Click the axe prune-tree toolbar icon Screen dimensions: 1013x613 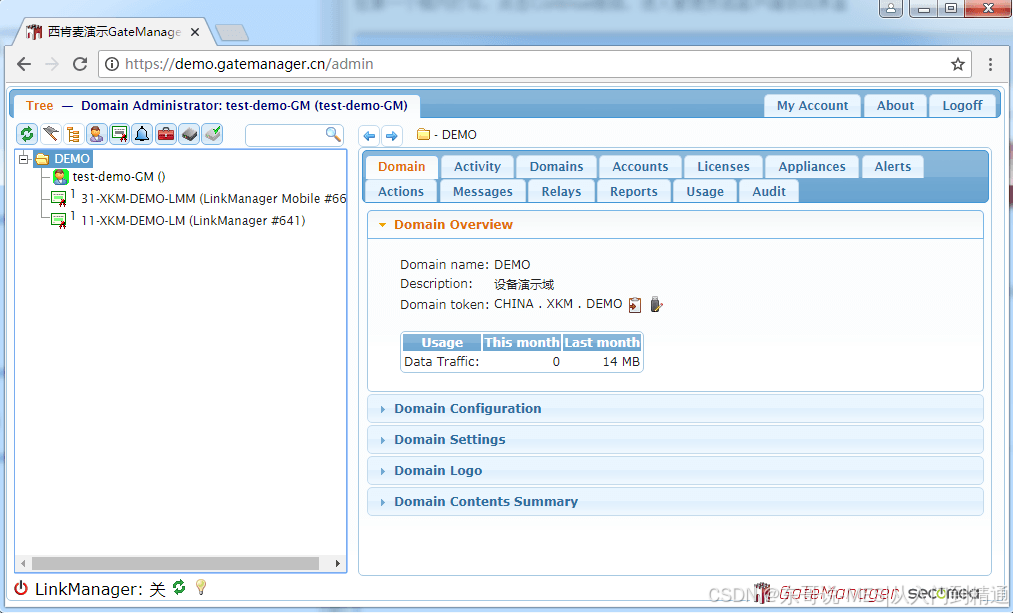coord(50,134)
